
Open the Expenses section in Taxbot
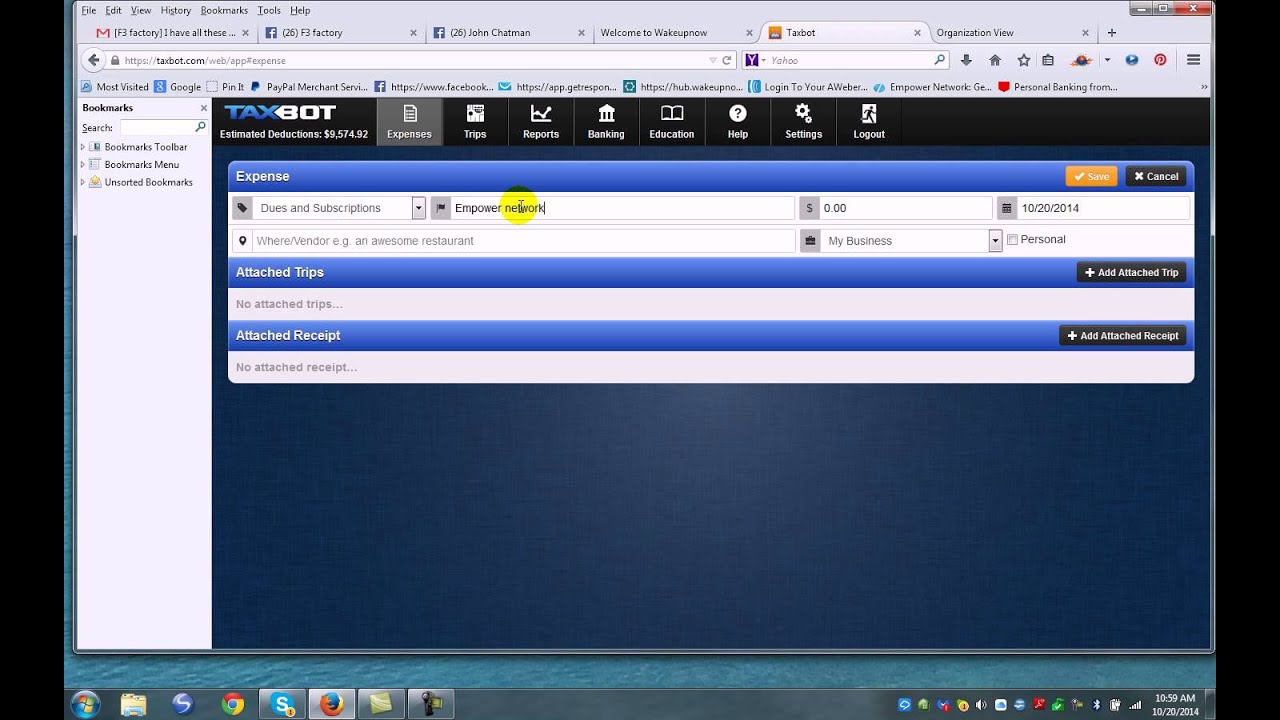[409, 122]
